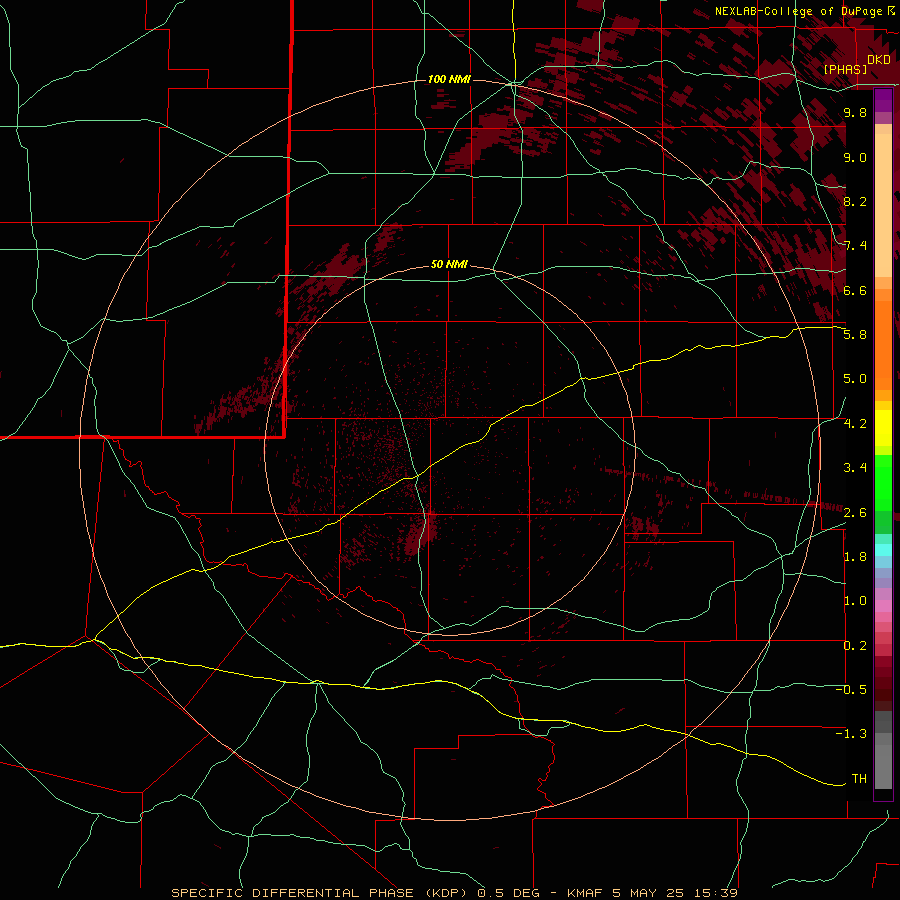Screen dimensions: 900x900
Task: Click the 5.0 color scale label
Action: click(x=855, y=379)
